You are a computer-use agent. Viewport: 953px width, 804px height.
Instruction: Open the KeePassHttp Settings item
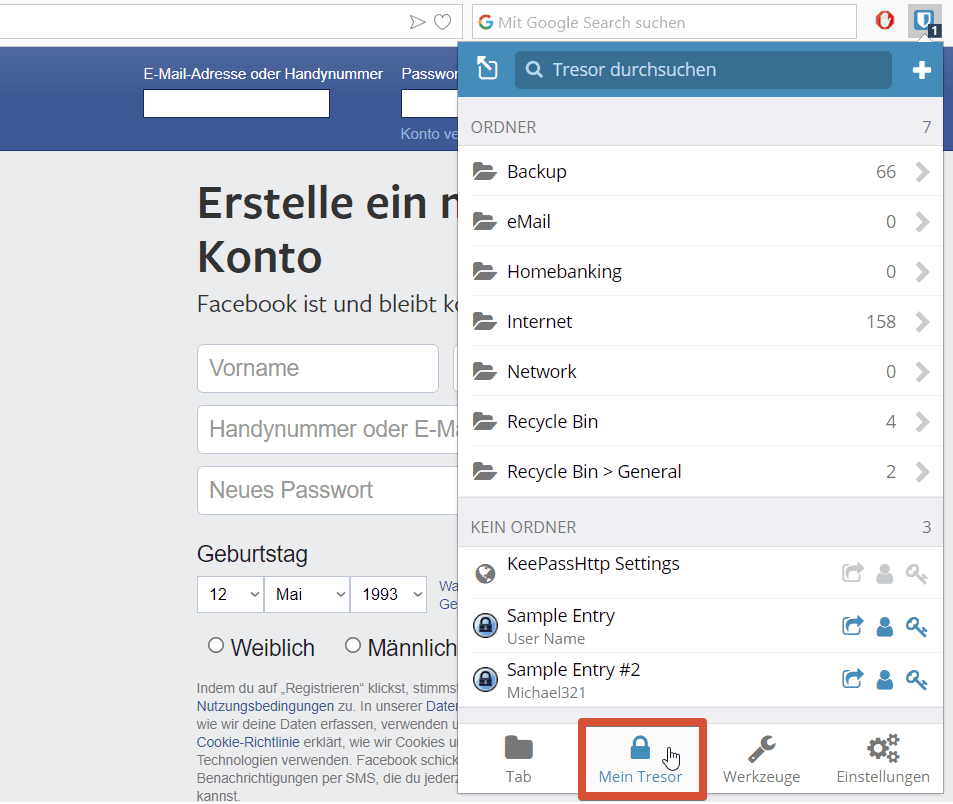click(x=701, y=573)
